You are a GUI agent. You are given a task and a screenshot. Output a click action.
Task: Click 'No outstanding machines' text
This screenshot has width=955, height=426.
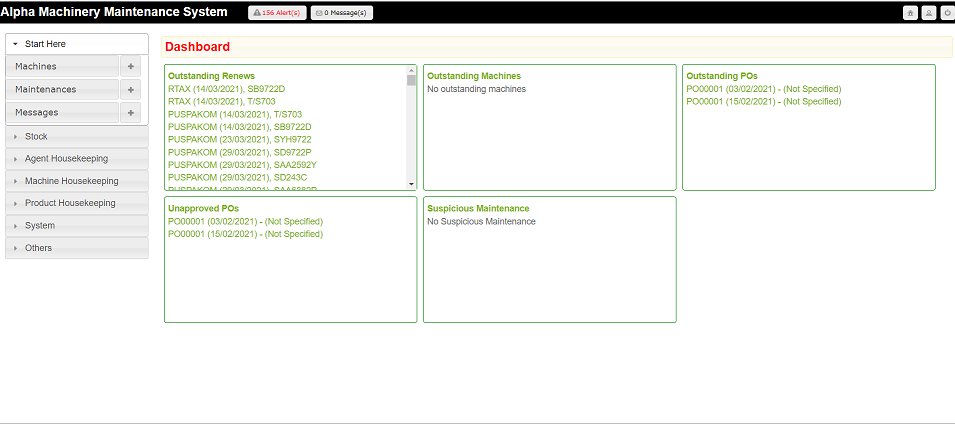(476, 89)
